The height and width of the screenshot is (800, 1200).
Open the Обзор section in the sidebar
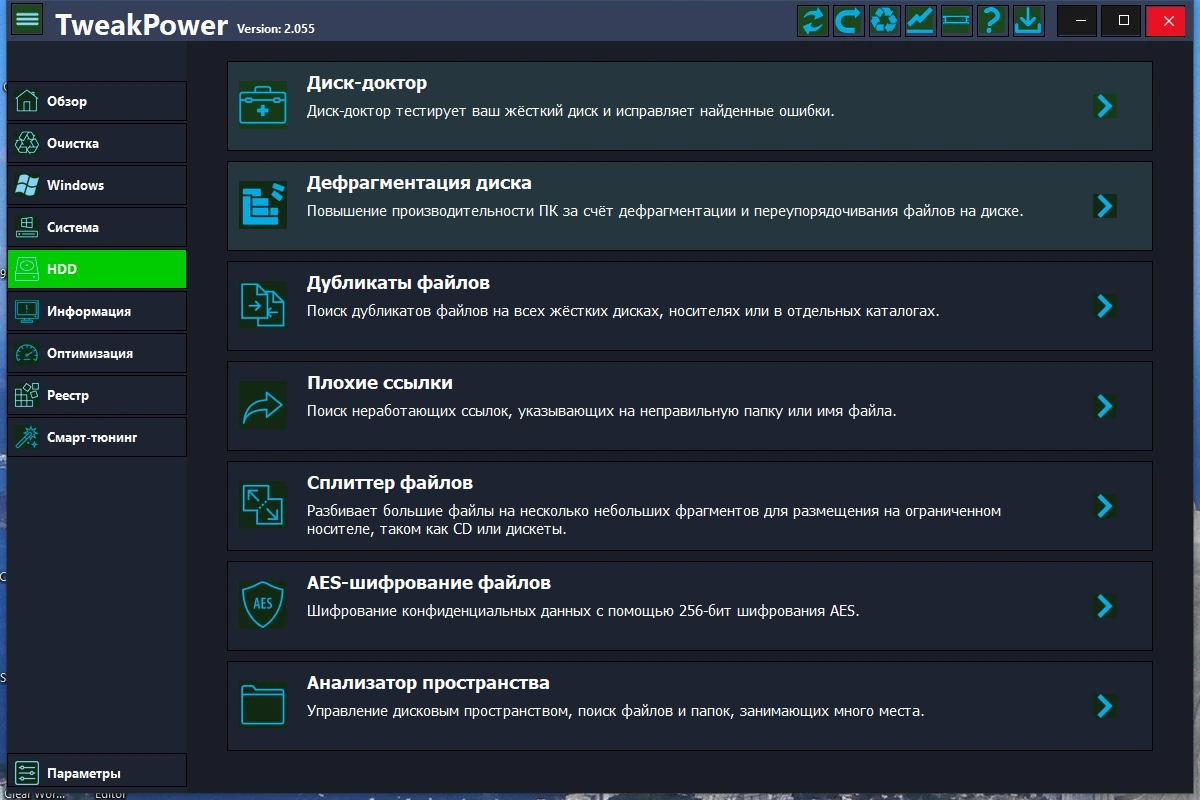coord(97,101)
